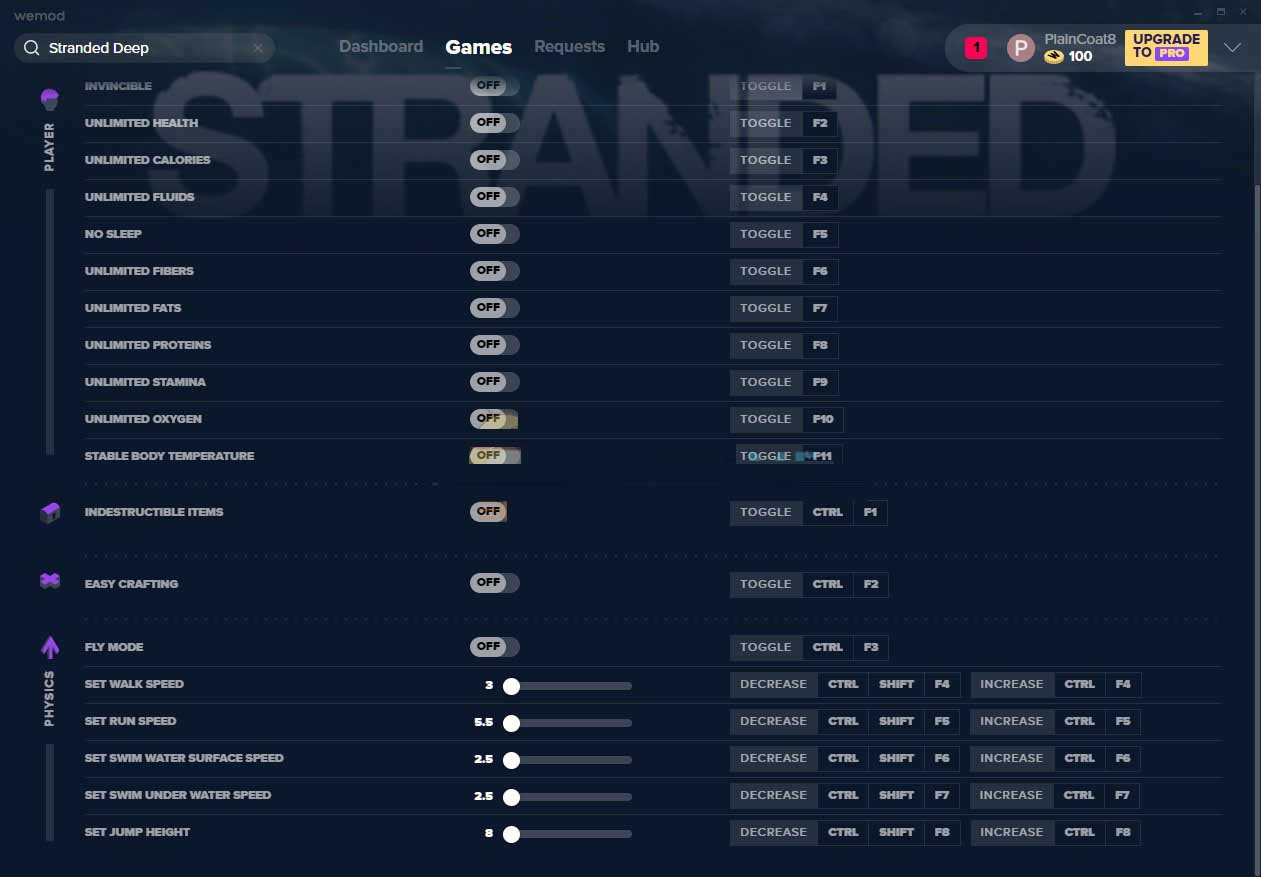1261x877 pixels.
Task: Click into the Stranded Deep search field
Action: tap(145, 48)
